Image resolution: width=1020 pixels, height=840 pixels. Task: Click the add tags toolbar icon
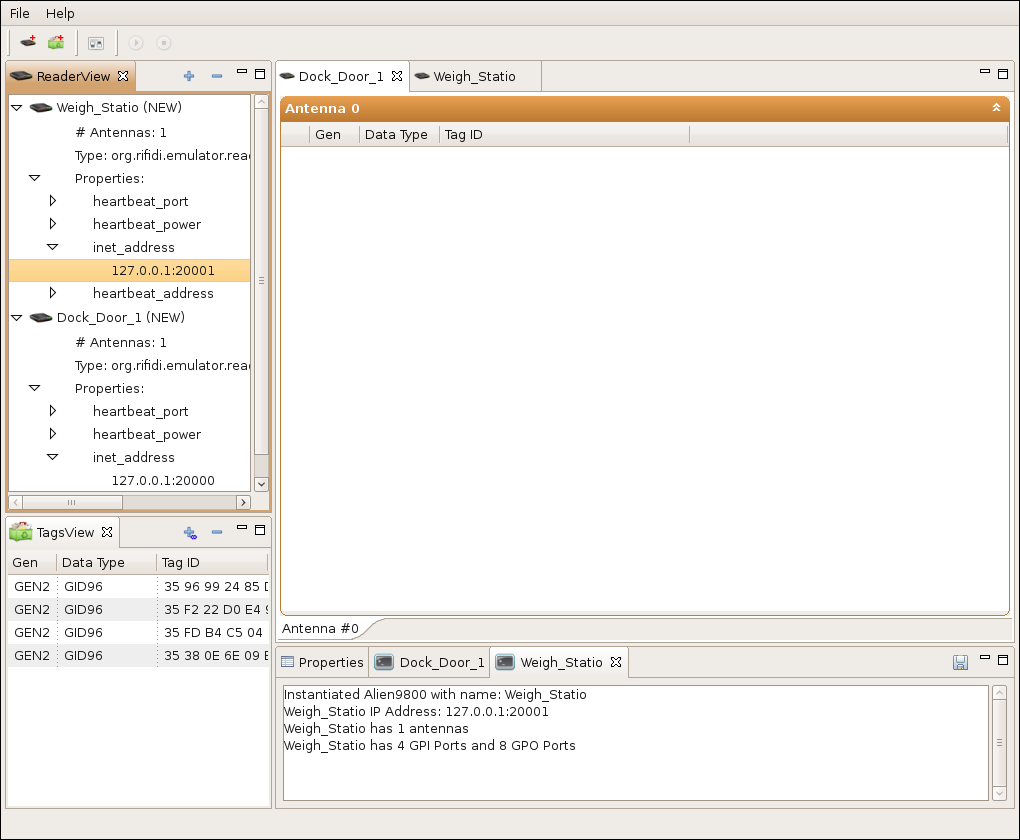tap(56, 43)
